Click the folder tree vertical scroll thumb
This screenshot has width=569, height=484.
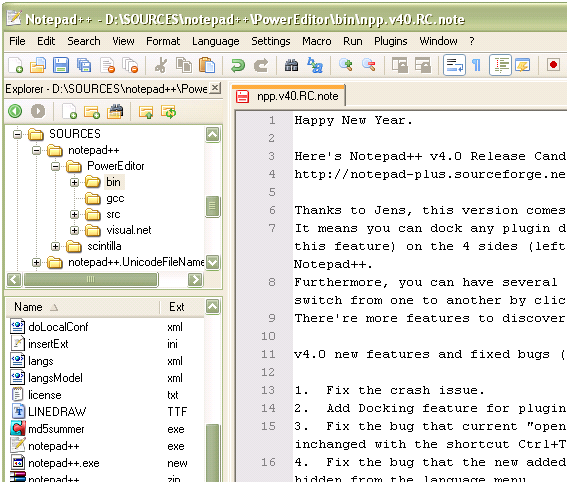click(212, 206)
